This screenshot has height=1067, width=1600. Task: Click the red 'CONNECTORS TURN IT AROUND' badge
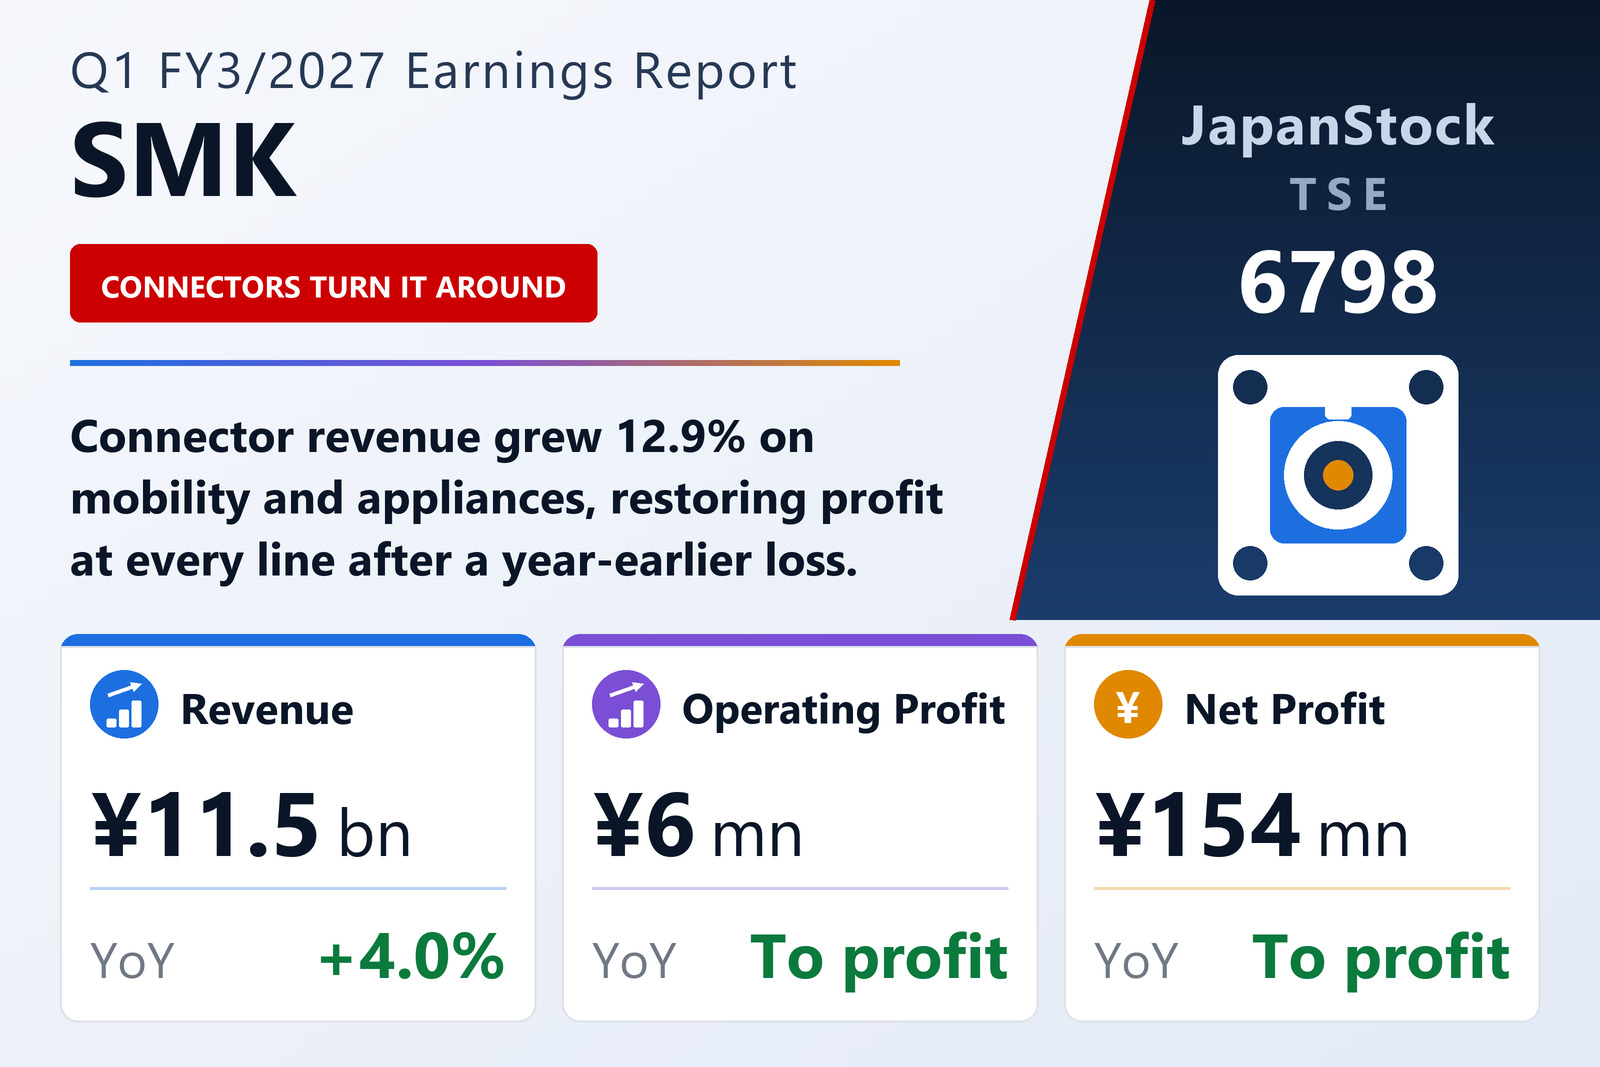[x=333, y=283]
